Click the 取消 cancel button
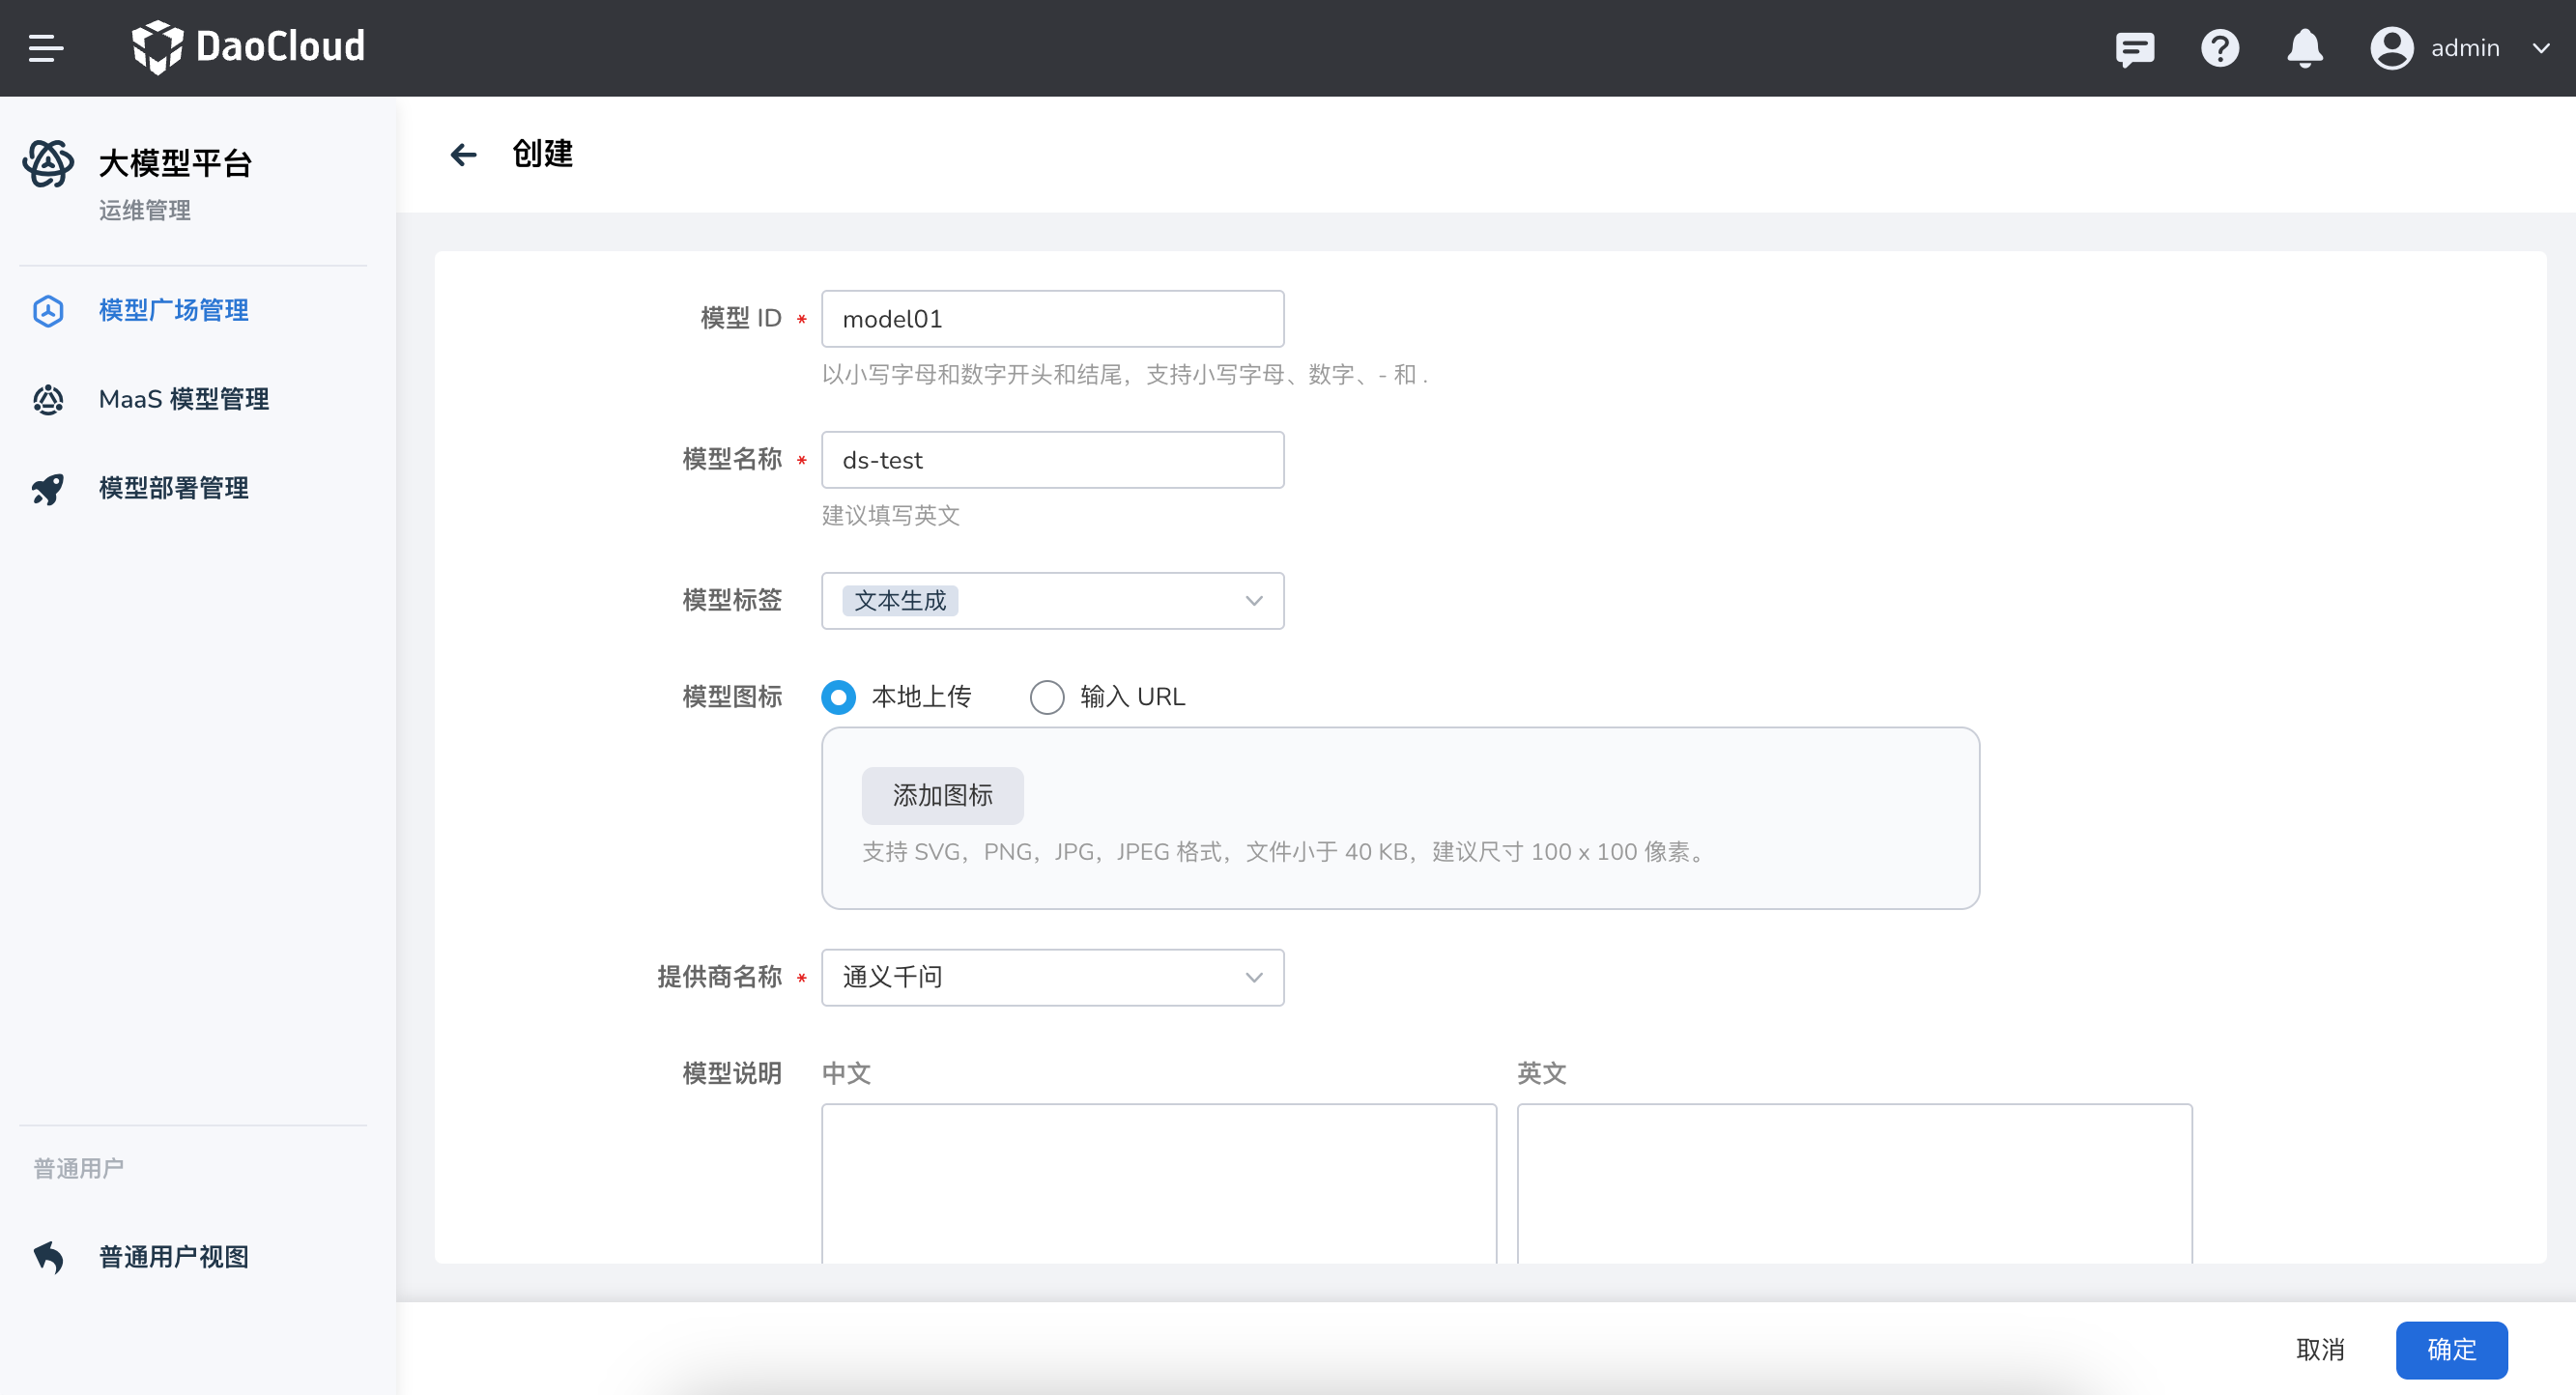Screen dimensions: 2576x1395 2320,1349
